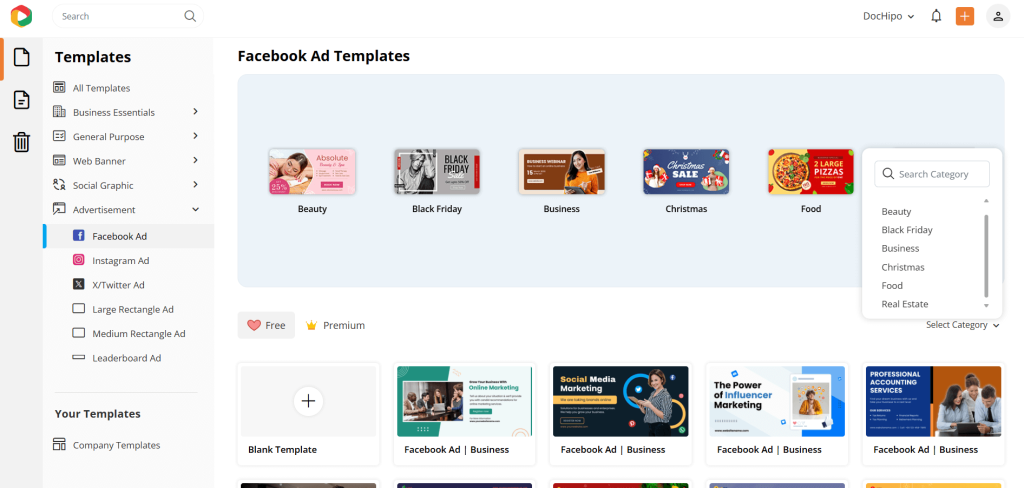1024x488 pixels.
Task: Choose Real Estate in category dropdown list
Action: tap(904, 304)
